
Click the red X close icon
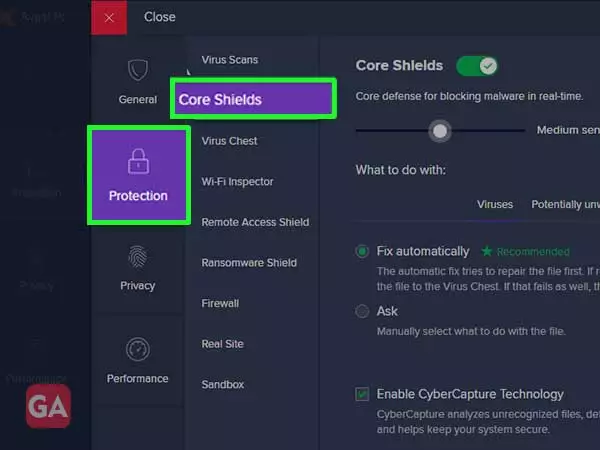coord(109,18)
